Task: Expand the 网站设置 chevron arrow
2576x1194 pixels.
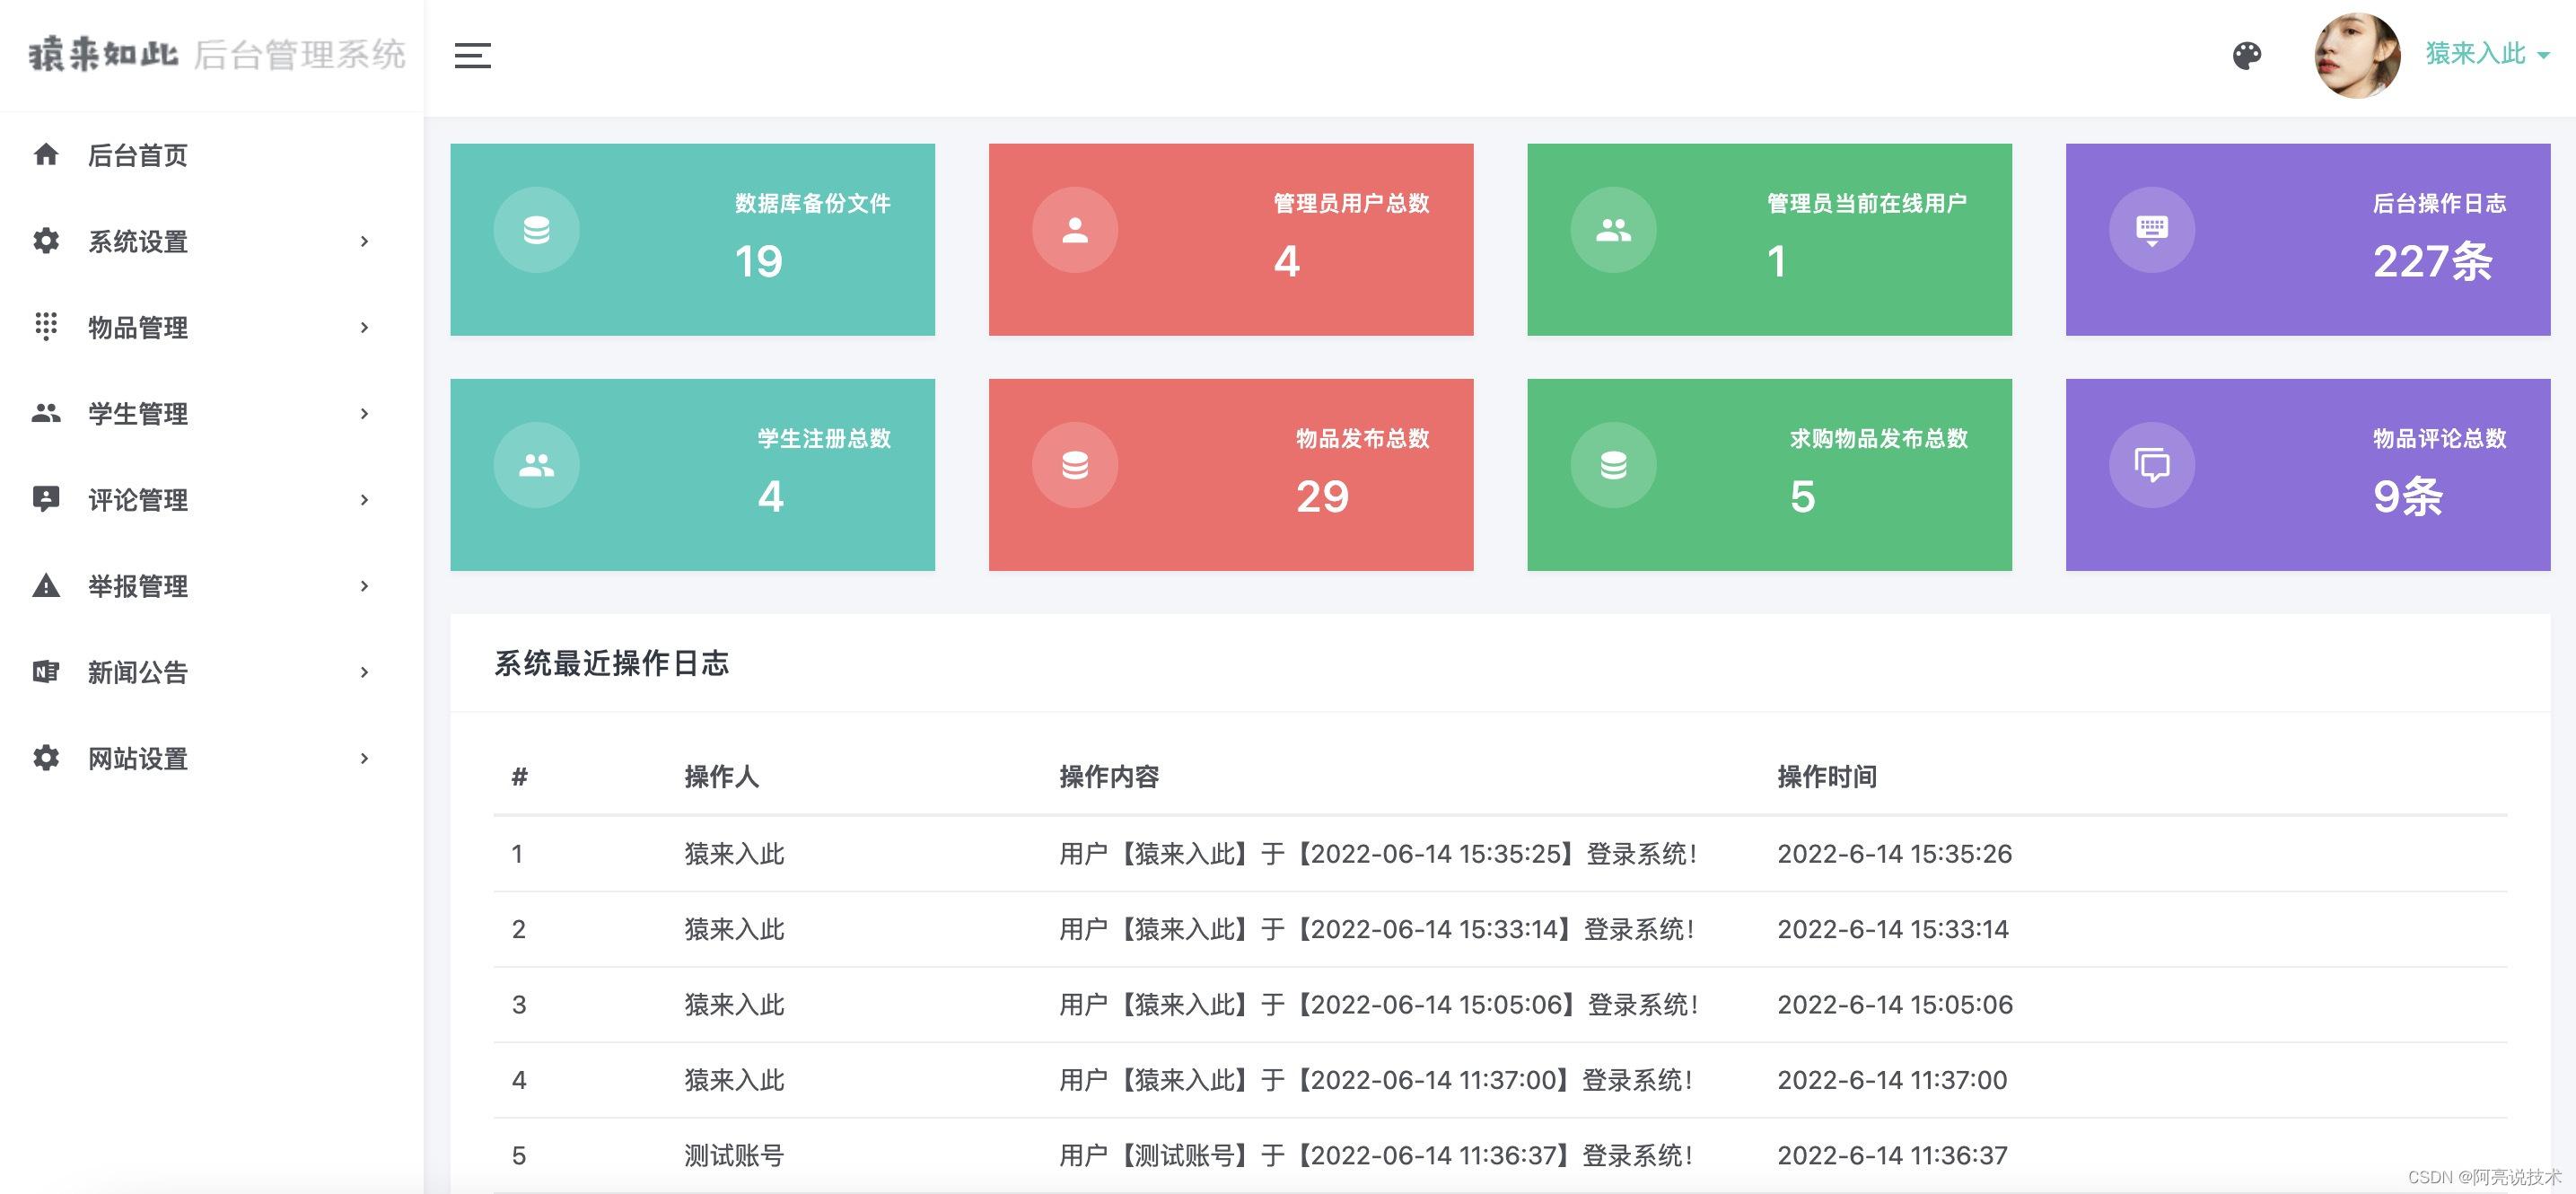Action: [x=365, y=758]
